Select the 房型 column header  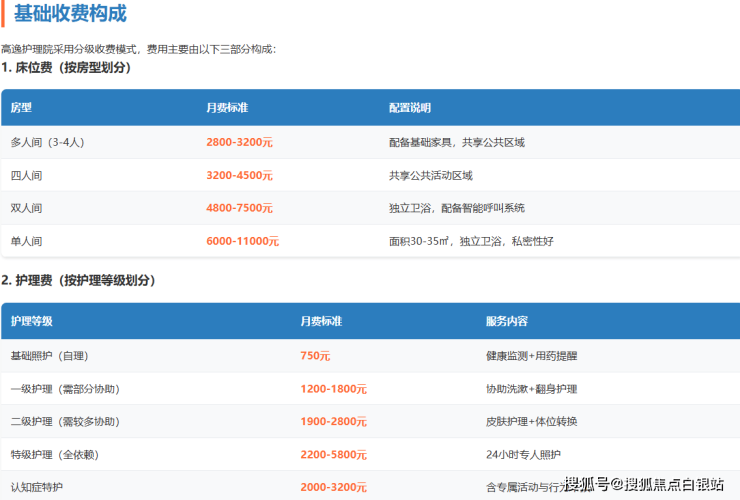pos(21,108)
